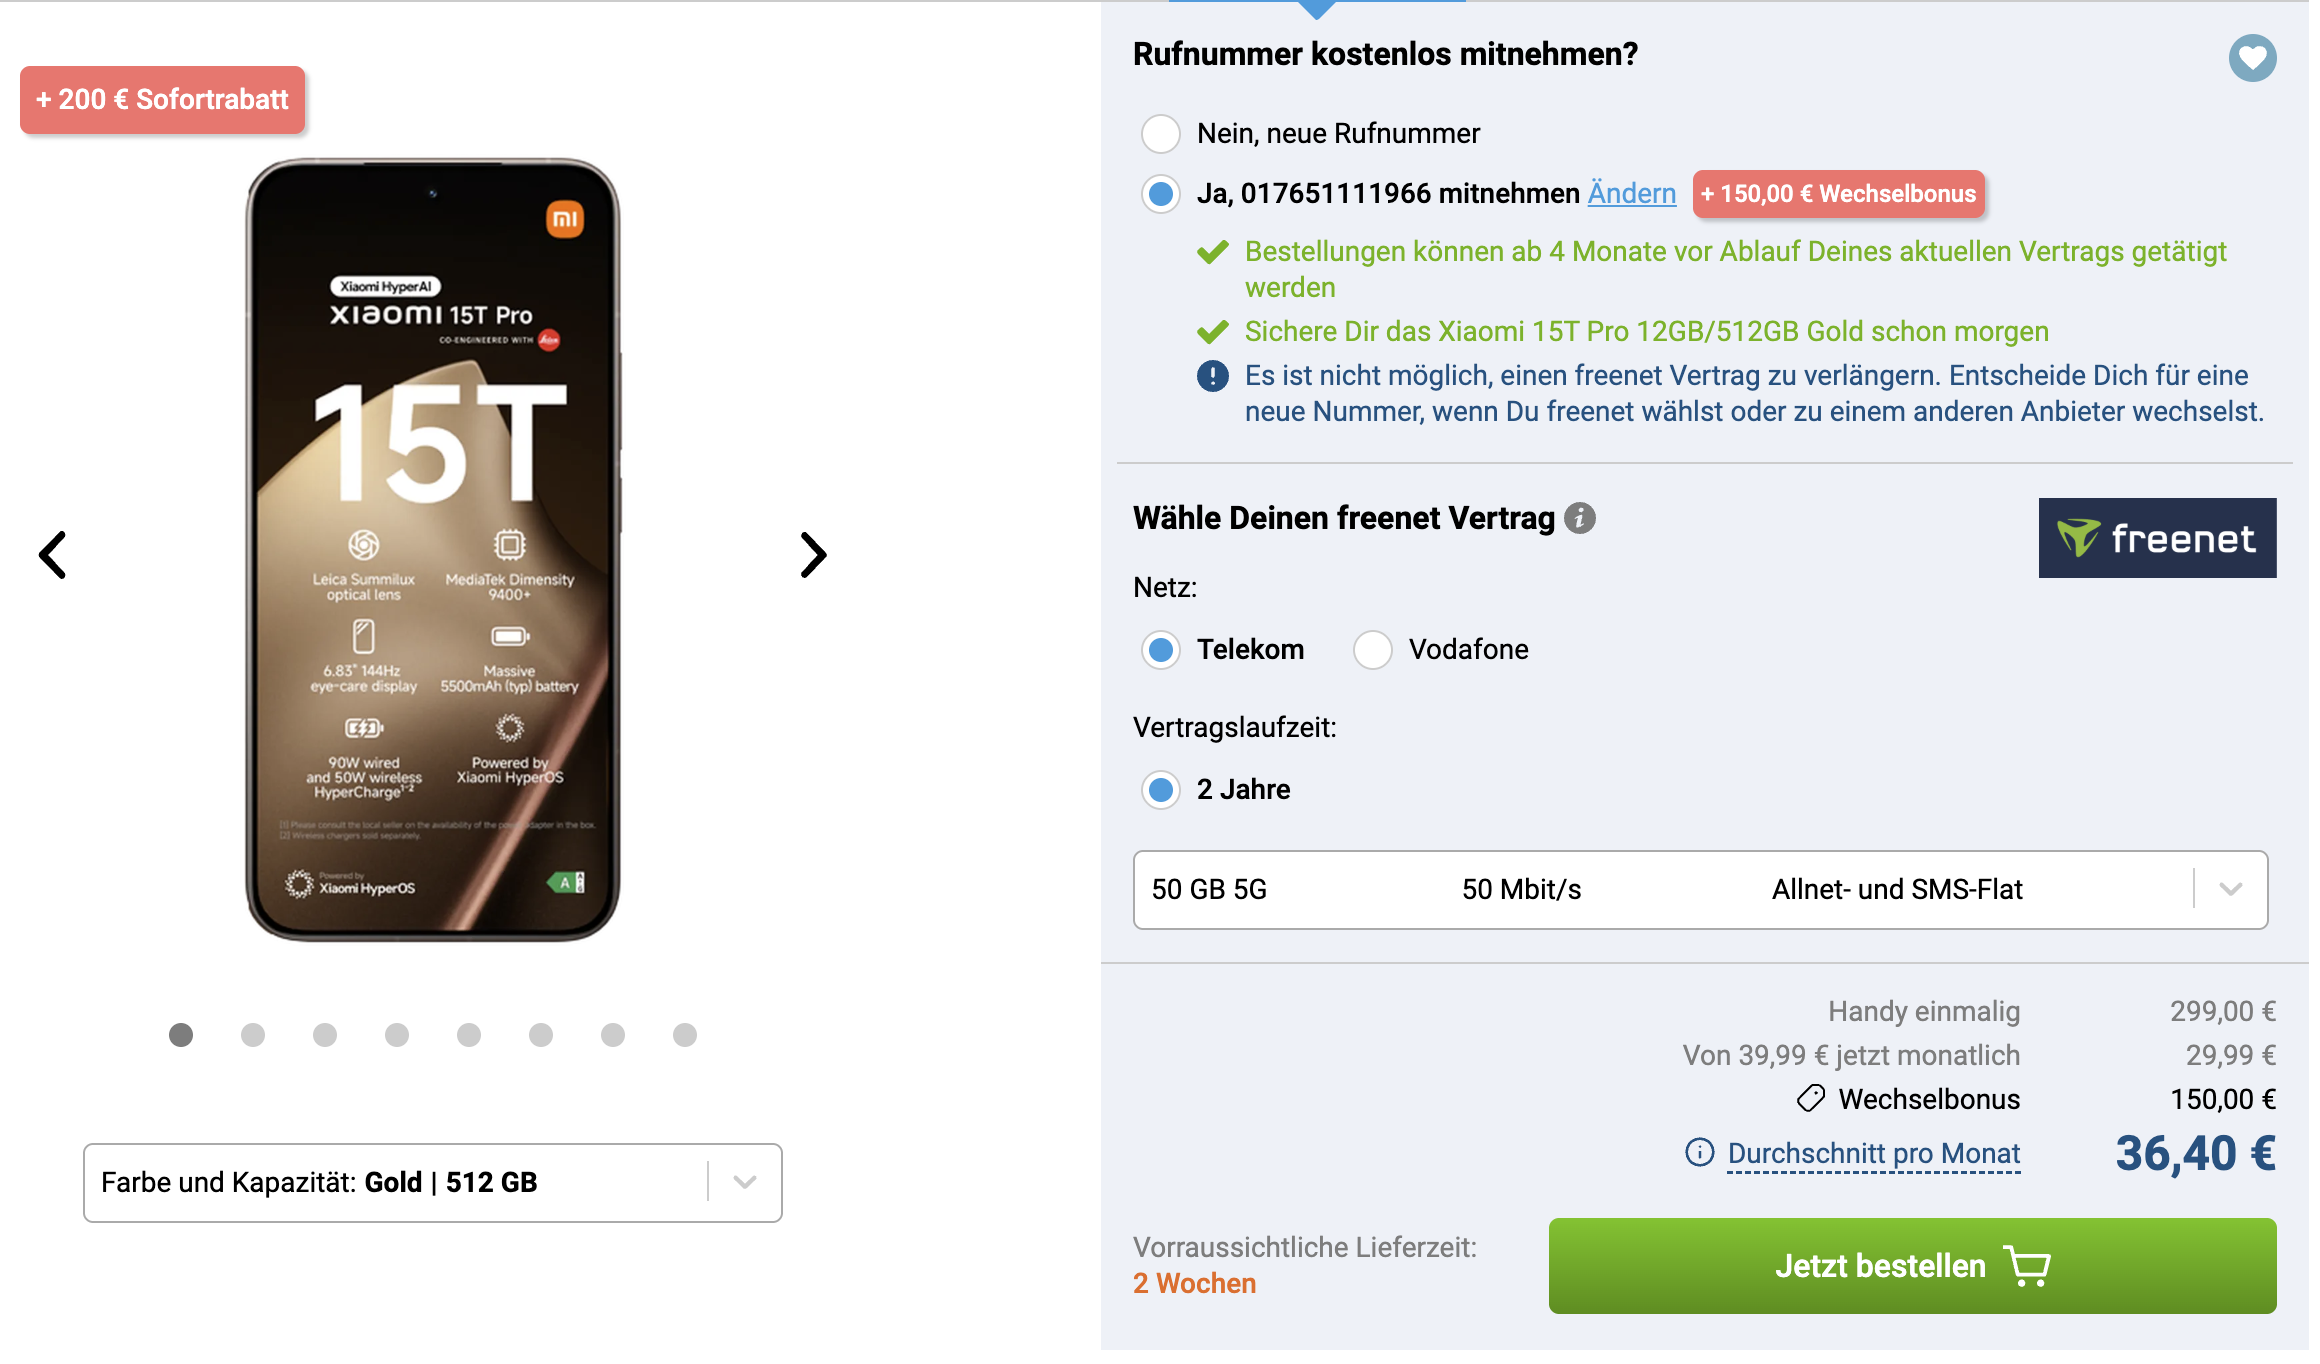Image resolution: width=2320 pixels, height=1364 pixels.
Task: Select Telekom network
Action: click(1161, 650)
